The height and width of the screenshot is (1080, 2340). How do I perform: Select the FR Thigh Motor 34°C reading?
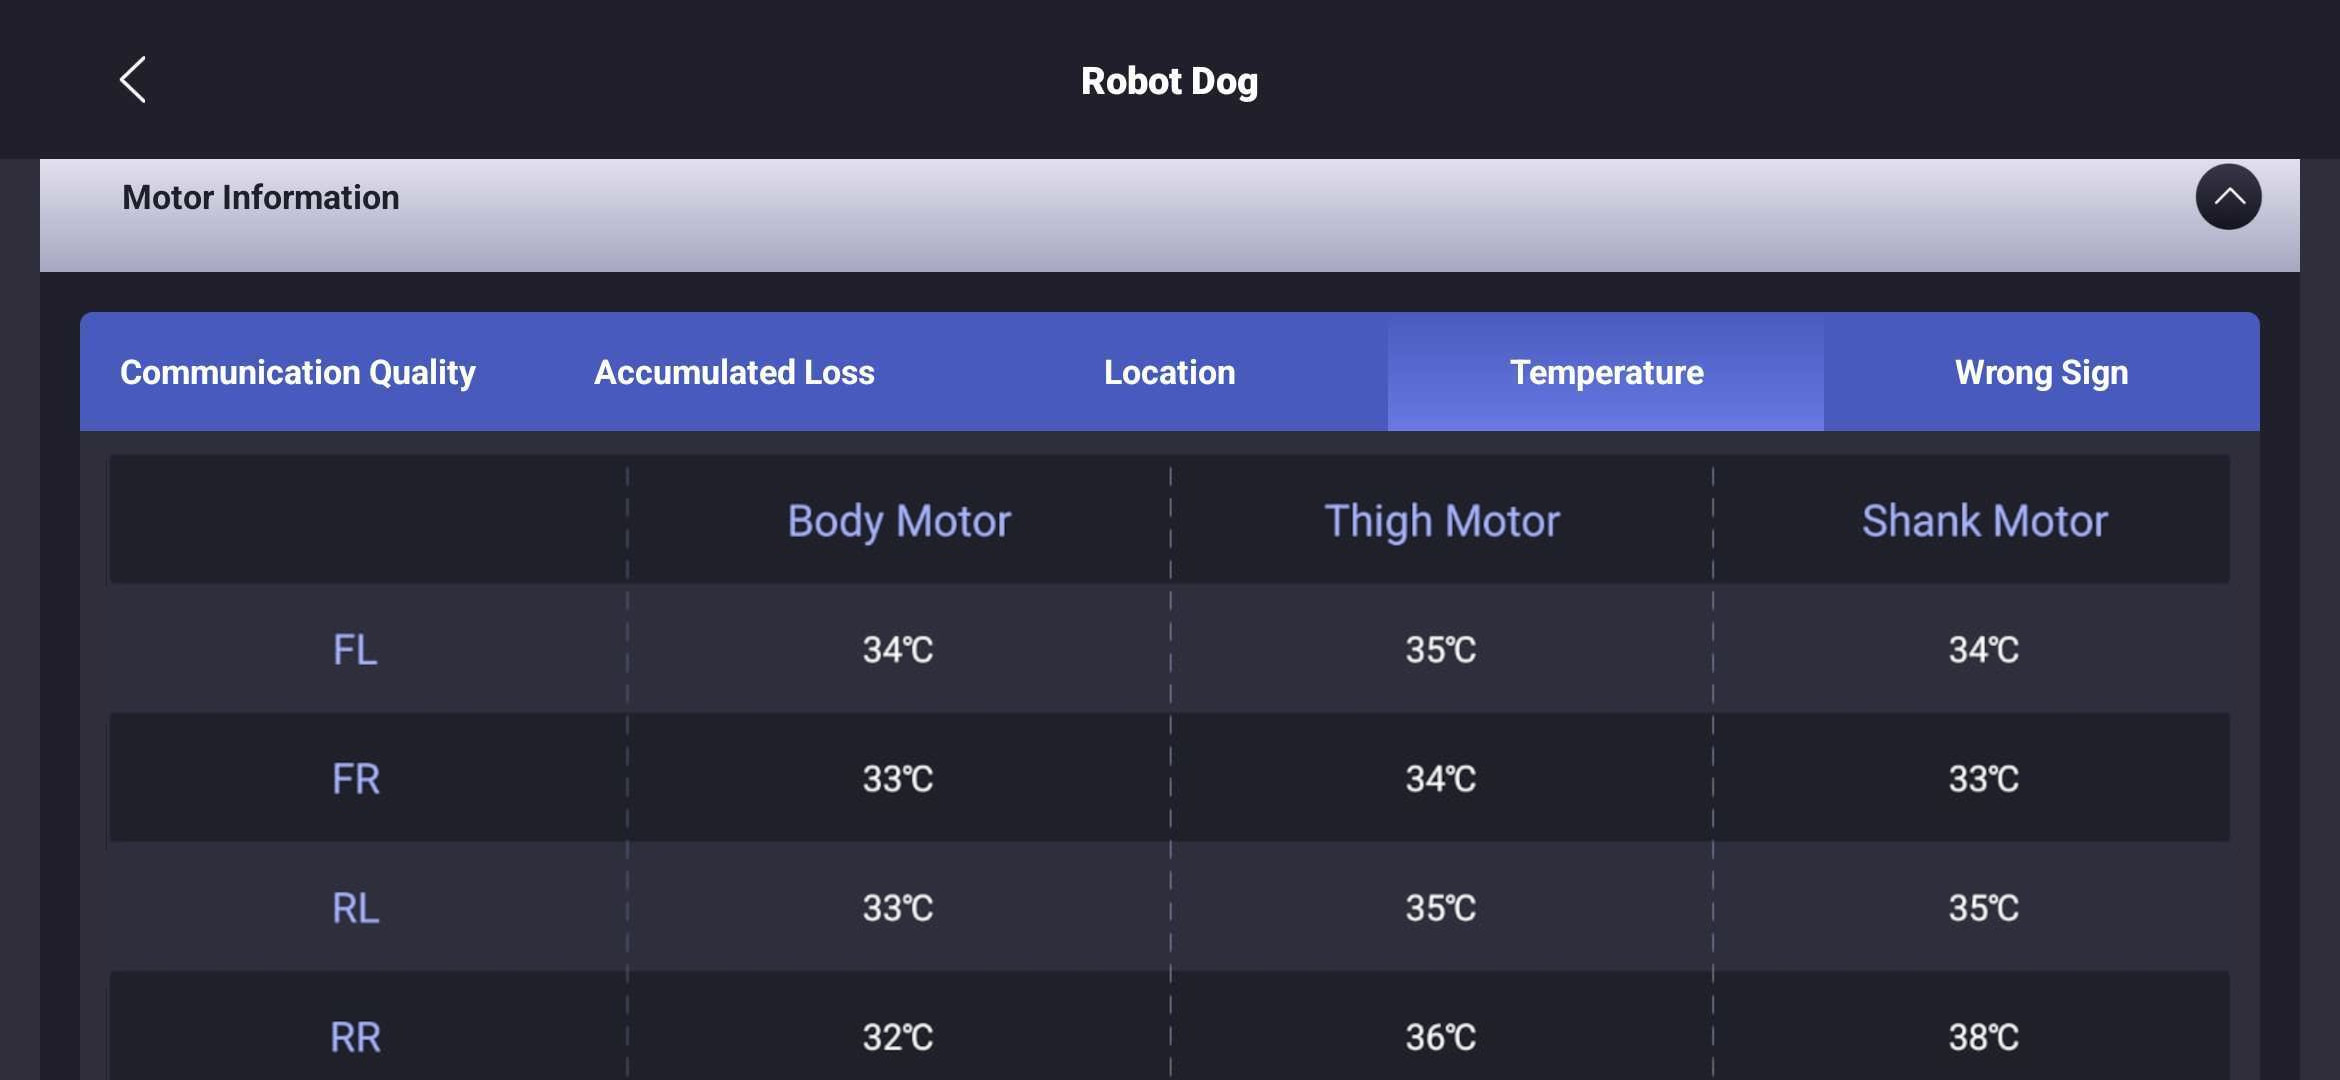click(x=1441, y=779)
